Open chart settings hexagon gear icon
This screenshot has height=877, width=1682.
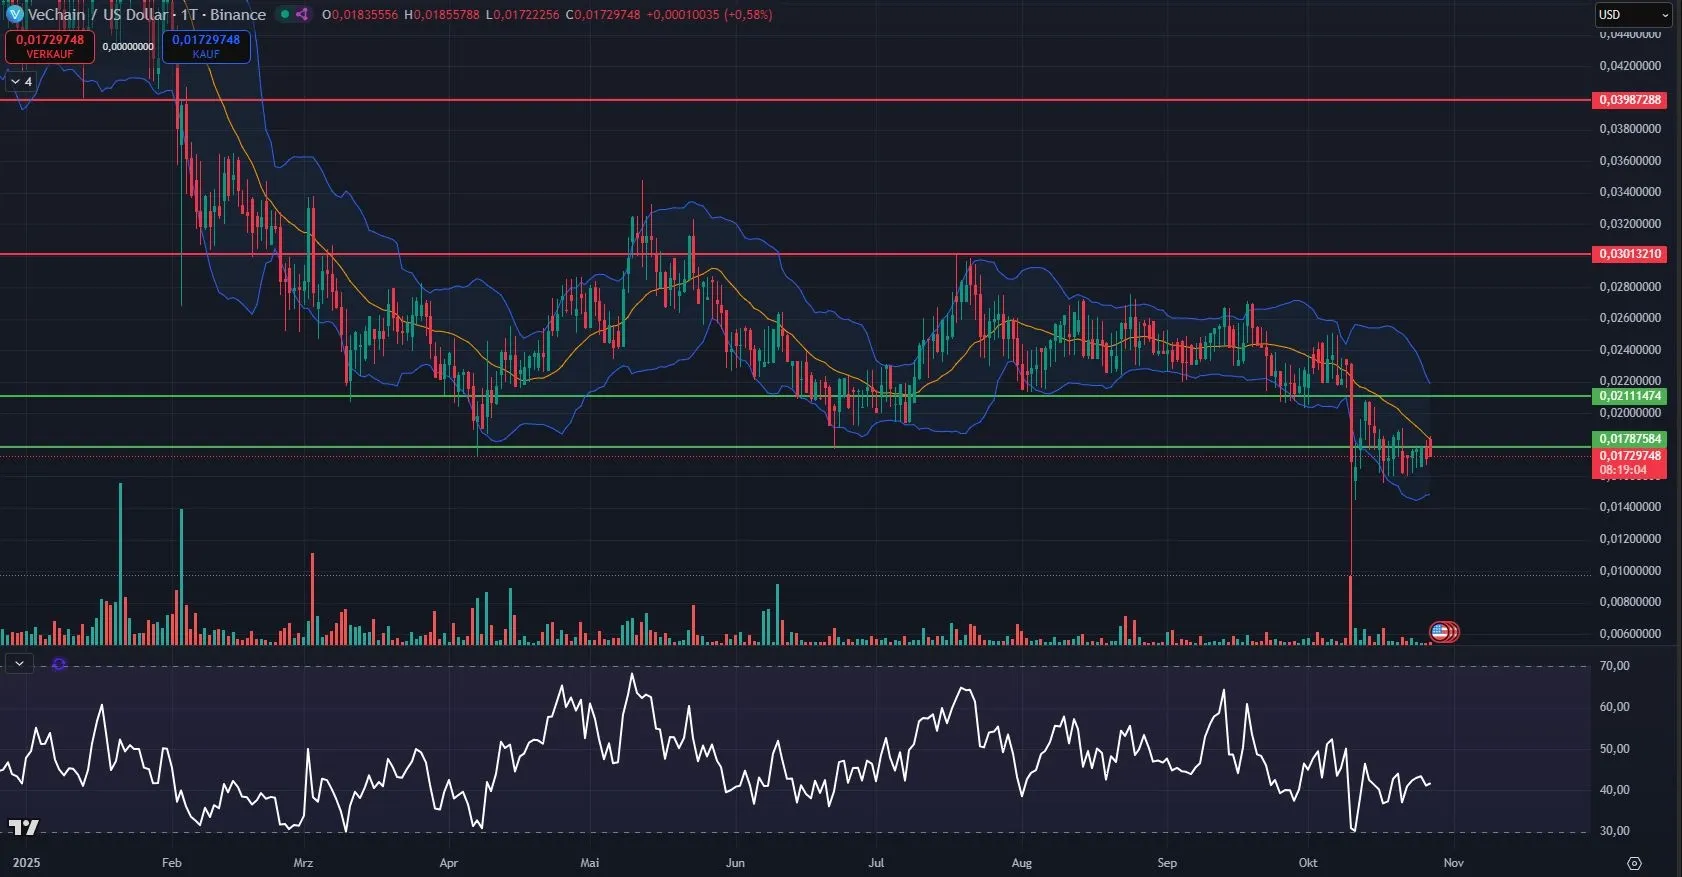(x=1634, y=863)
